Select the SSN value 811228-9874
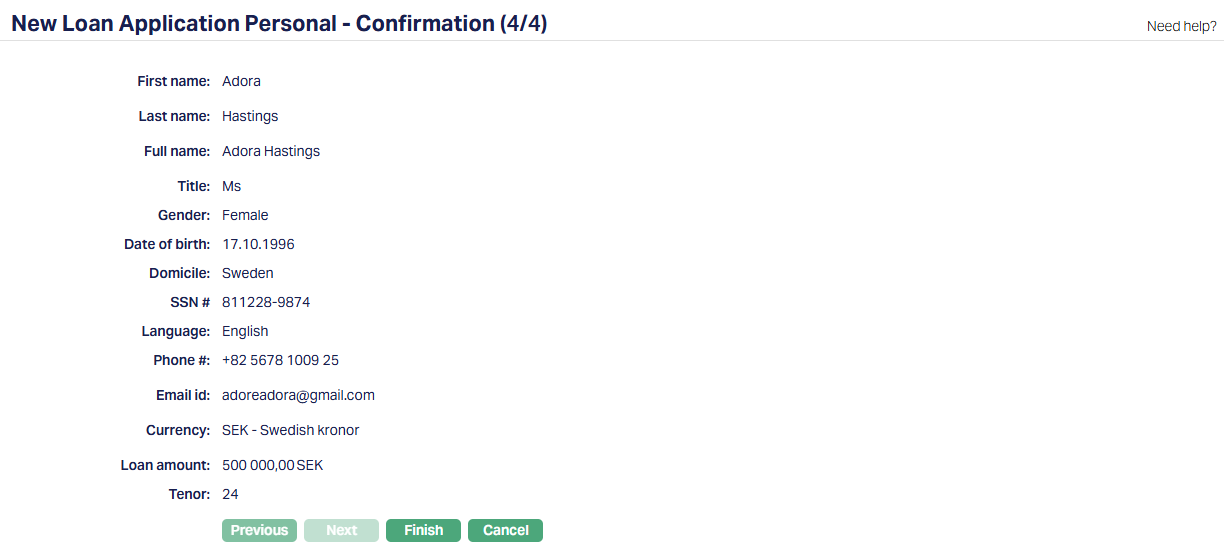 click(x=266, y=302)
